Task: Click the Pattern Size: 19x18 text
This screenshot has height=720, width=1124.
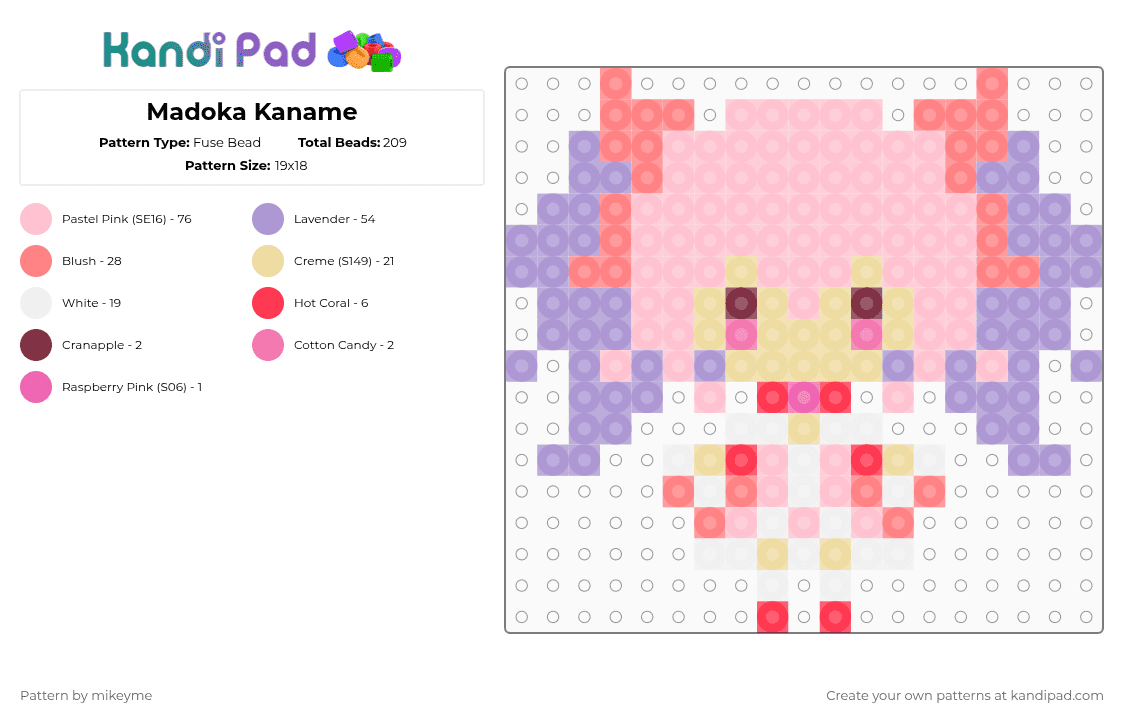Action: pos(246,166)
